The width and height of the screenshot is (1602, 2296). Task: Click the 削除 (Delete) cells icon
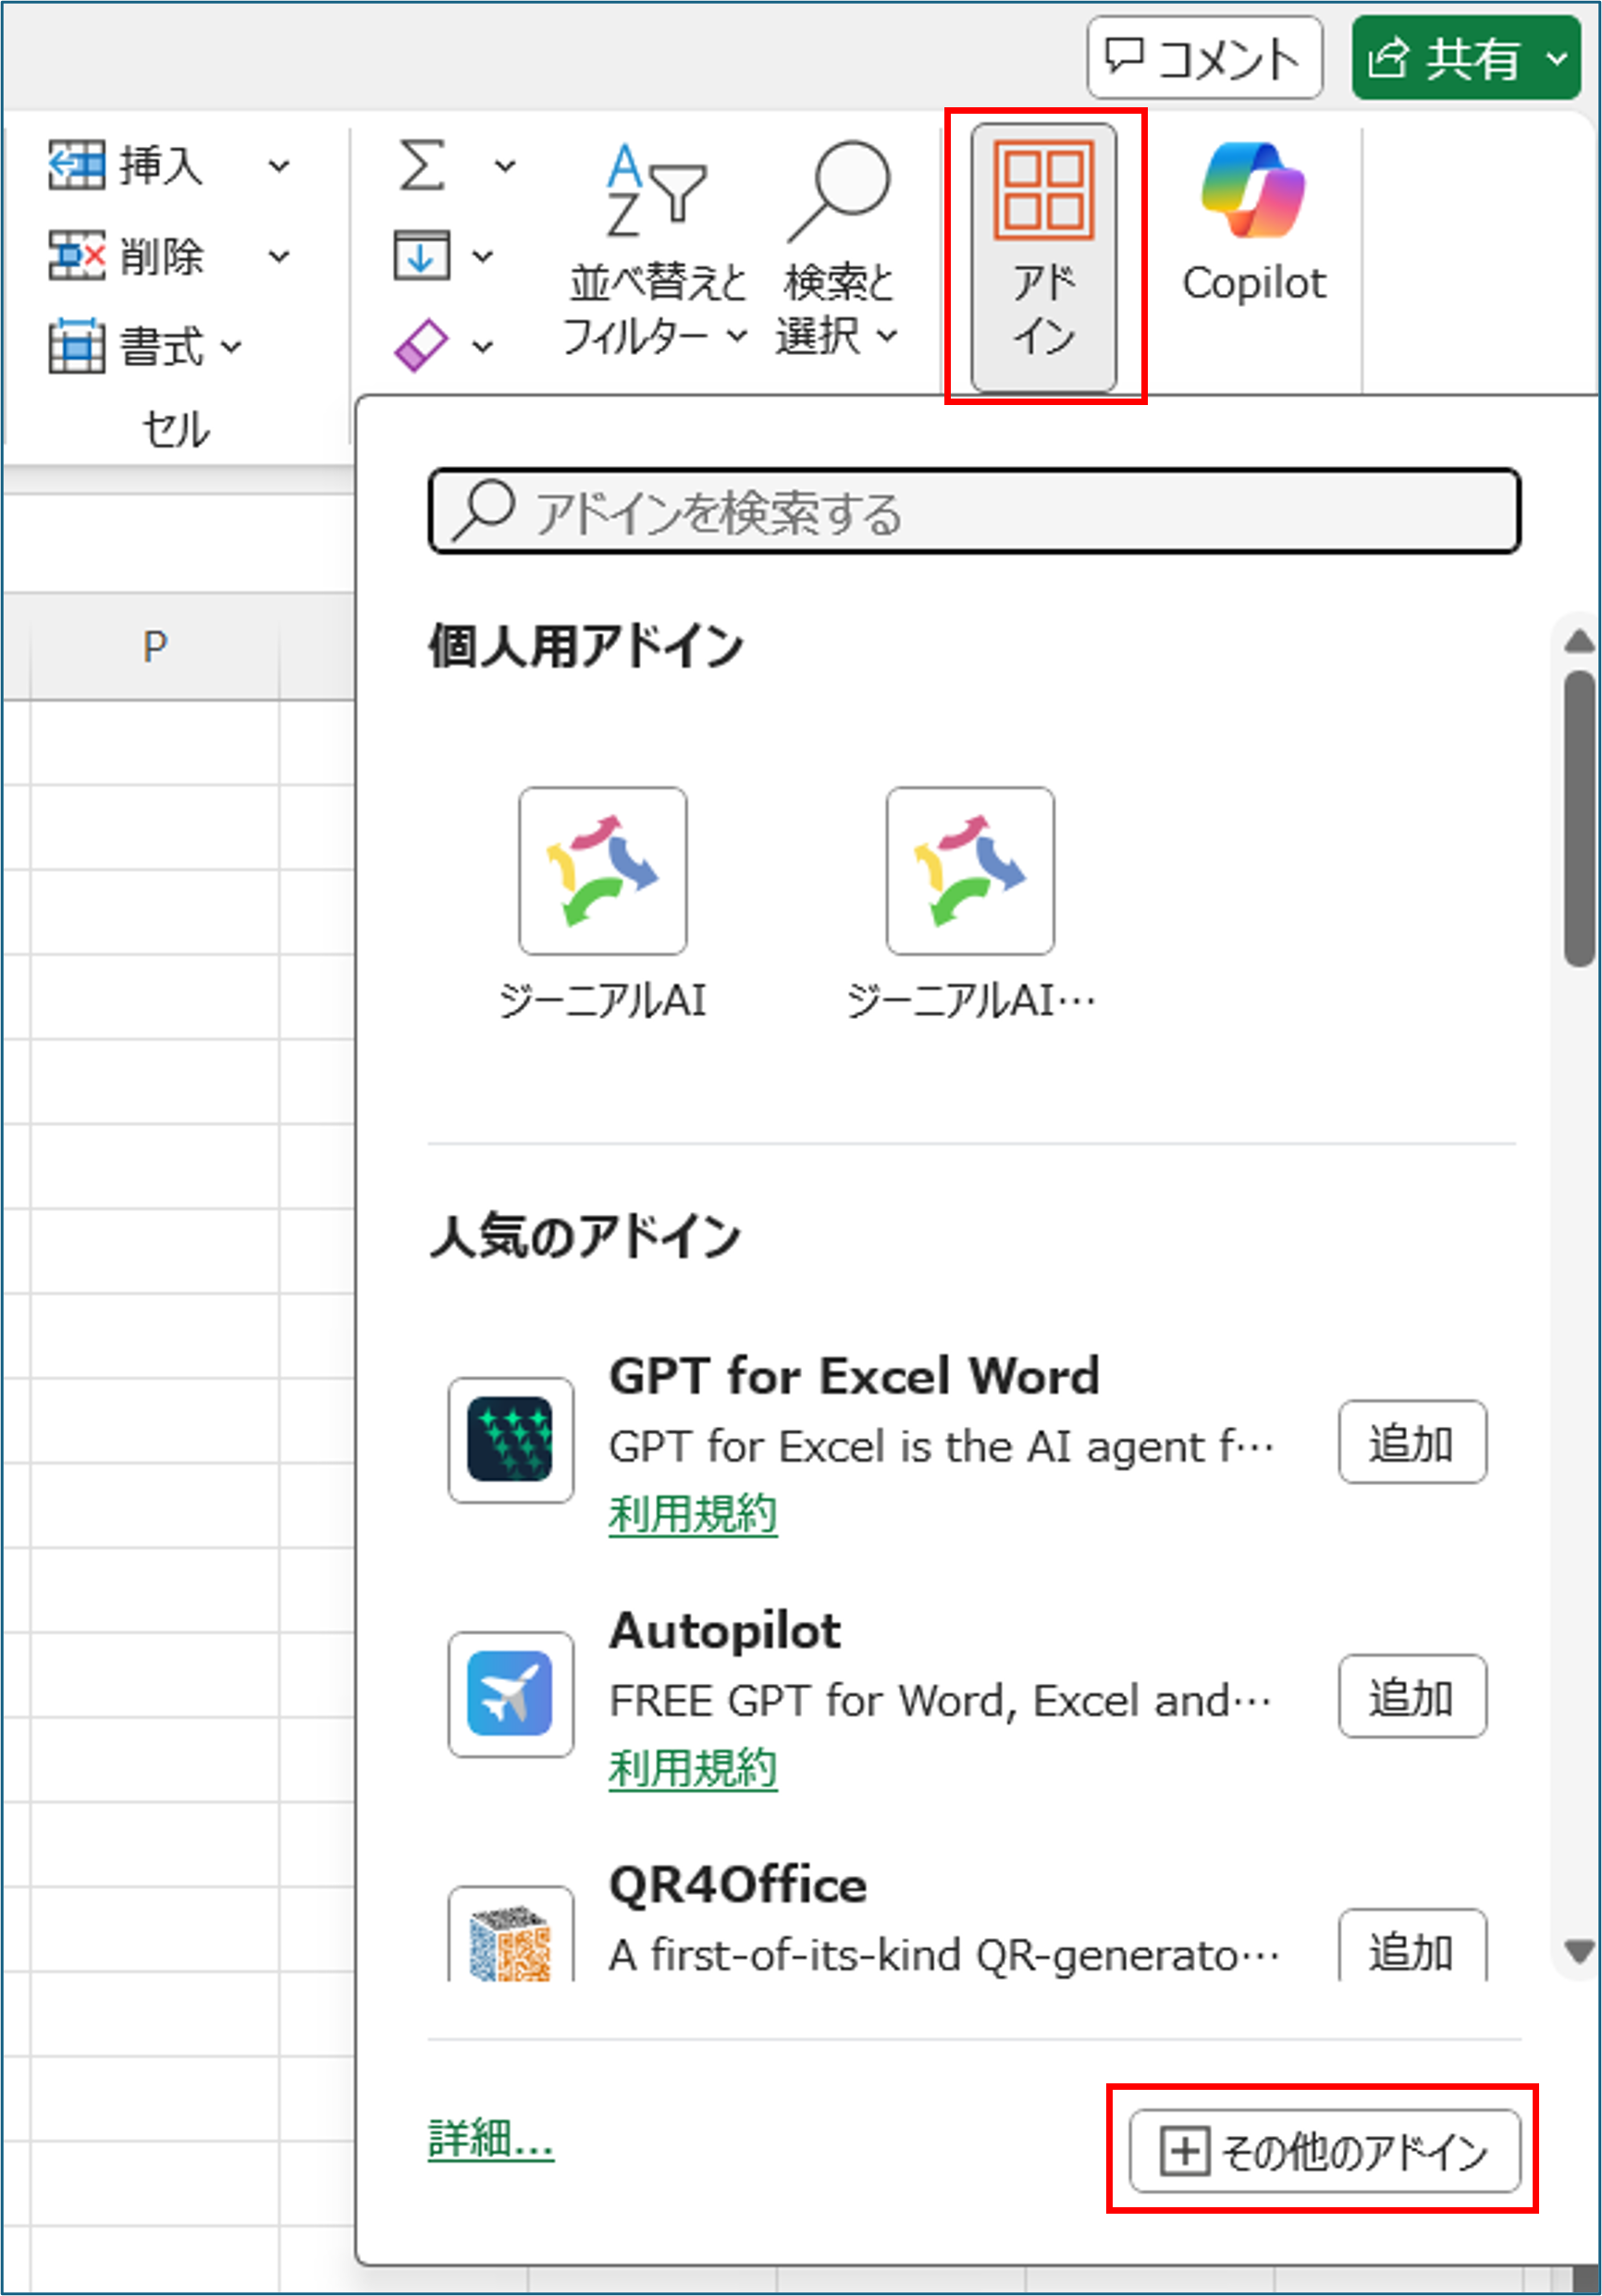[76, 256]
